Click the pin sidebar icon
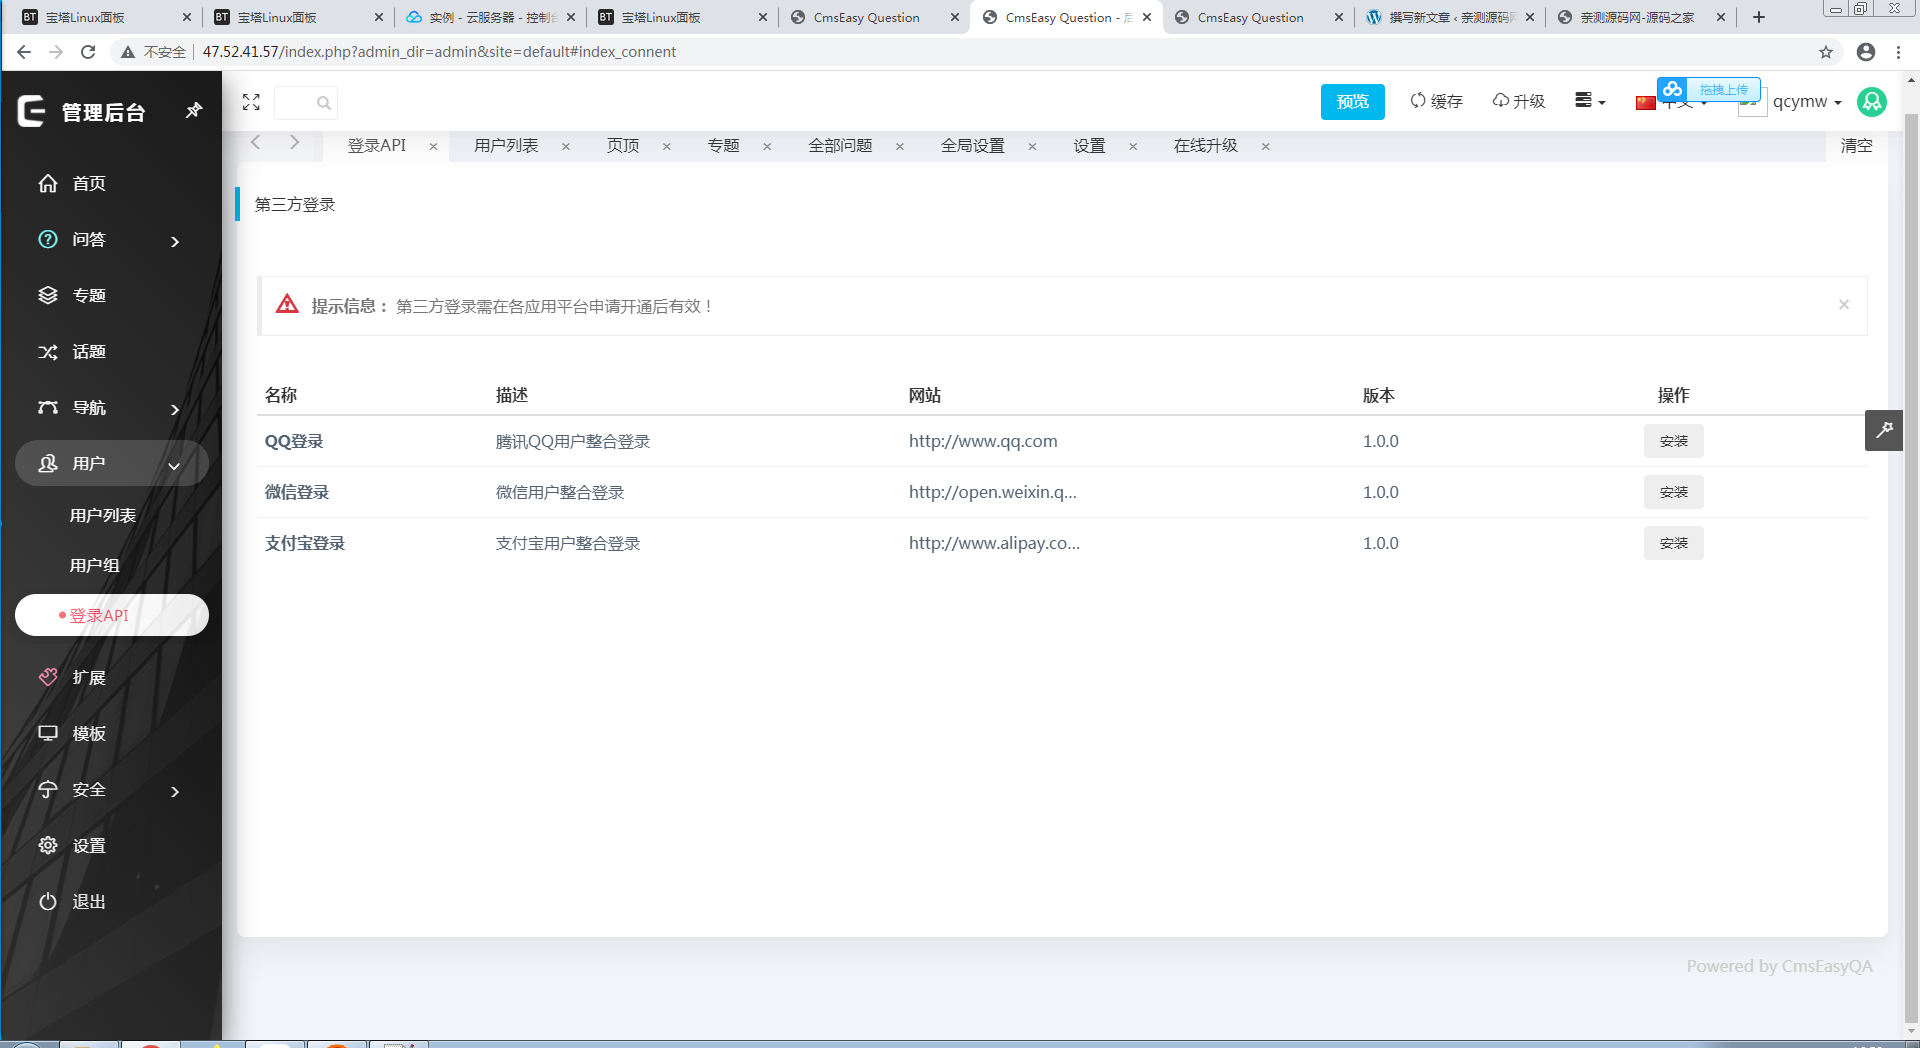 [194, 111]
